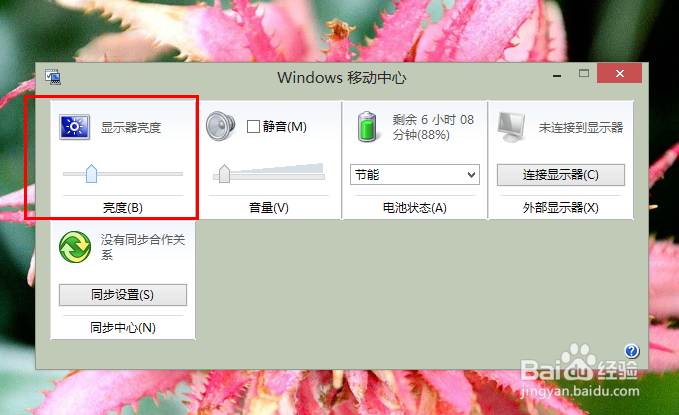Click the 音量(V) label

268,208
